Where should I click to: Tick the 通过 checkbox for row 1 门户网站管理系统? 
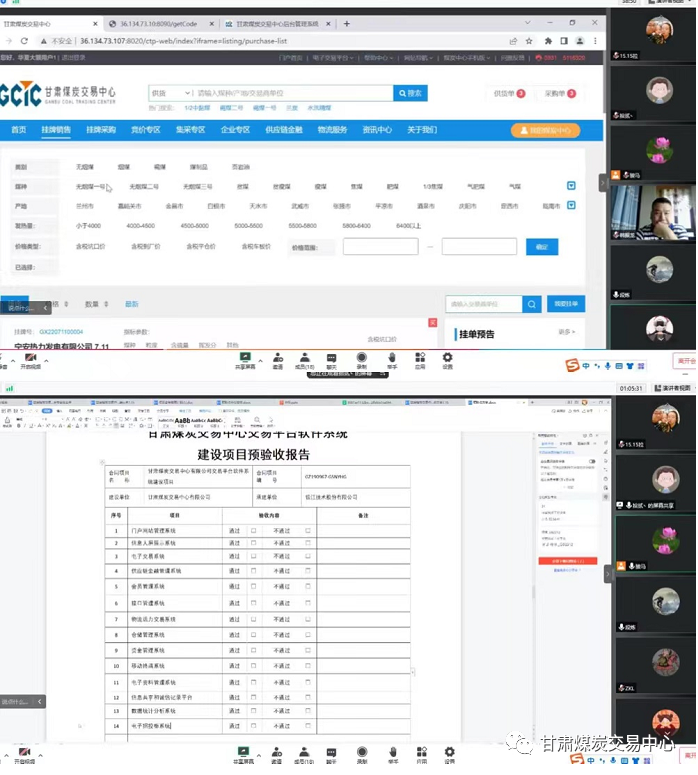point(254,530)
